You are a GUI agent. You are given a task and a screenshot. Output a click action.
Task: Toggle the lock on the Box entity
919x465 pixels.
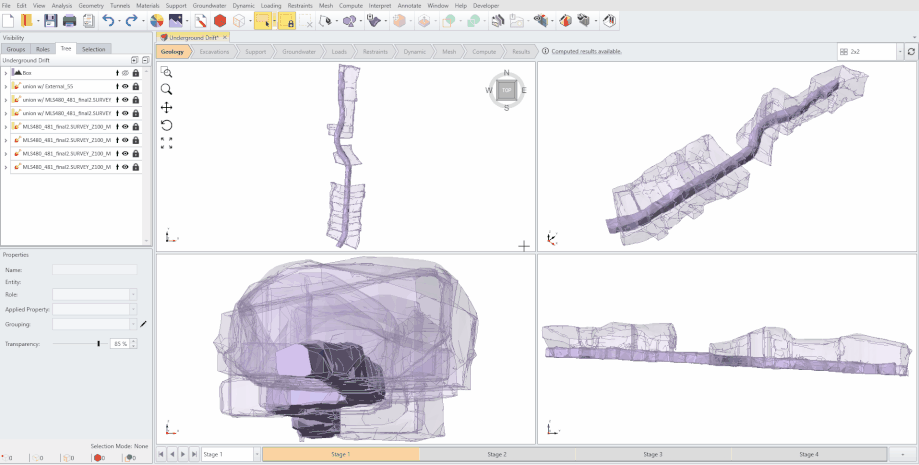pos(135,73)
